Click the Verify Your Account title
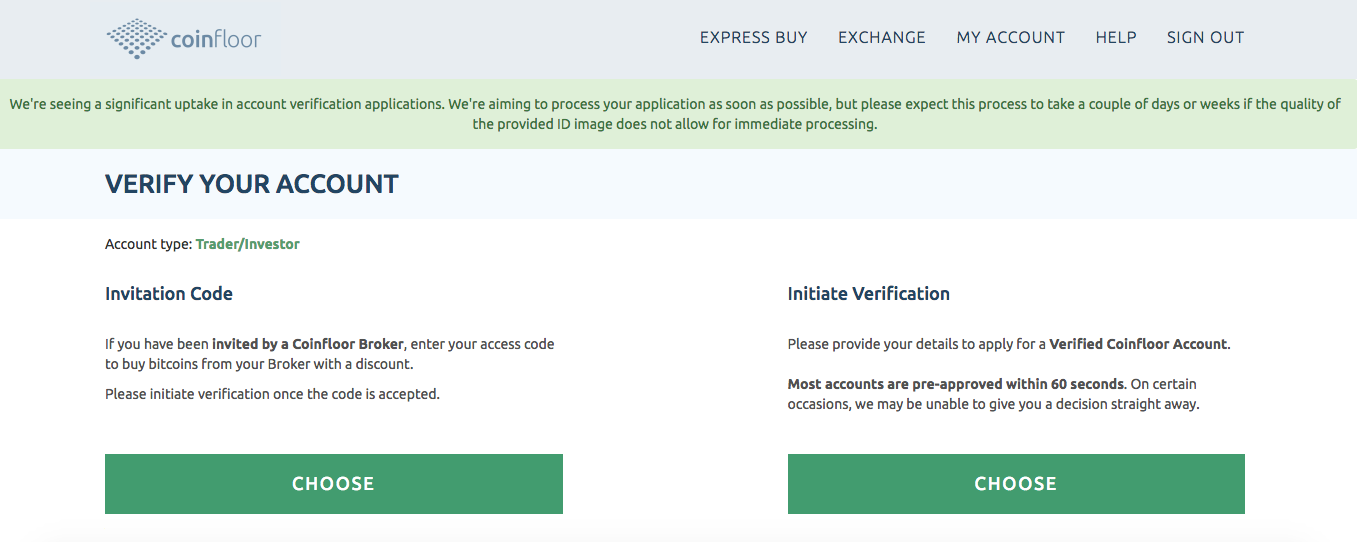Image resolution: width=1357 pixels, height=542 pixels. [x=252, y=184]
